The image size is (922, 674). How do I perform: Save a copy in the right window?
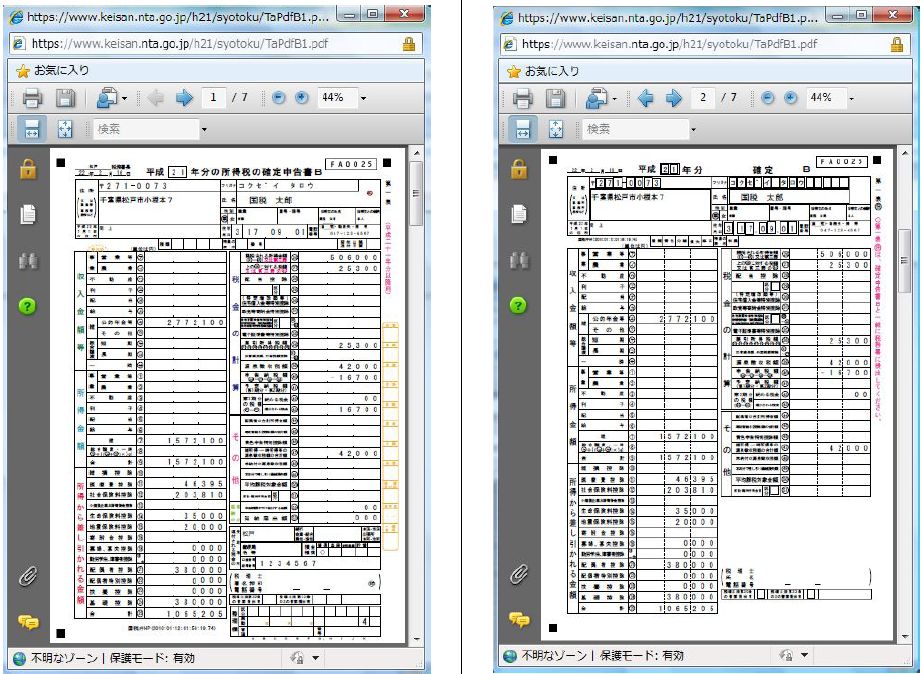pyautogui.click(x=555, y=98)
